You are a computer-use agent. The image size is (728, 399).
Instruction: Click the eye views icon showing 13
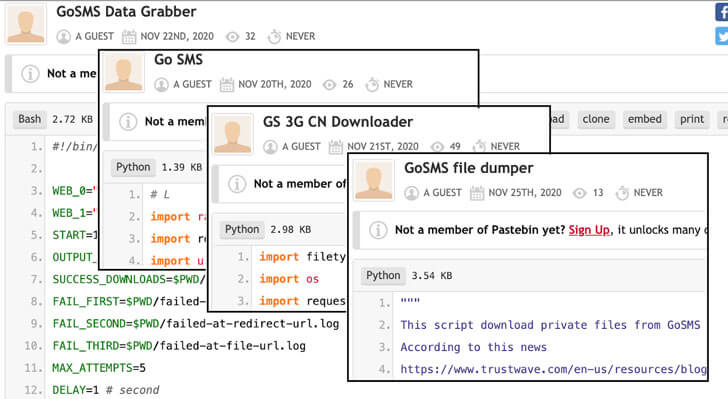(x=579, y=193)
